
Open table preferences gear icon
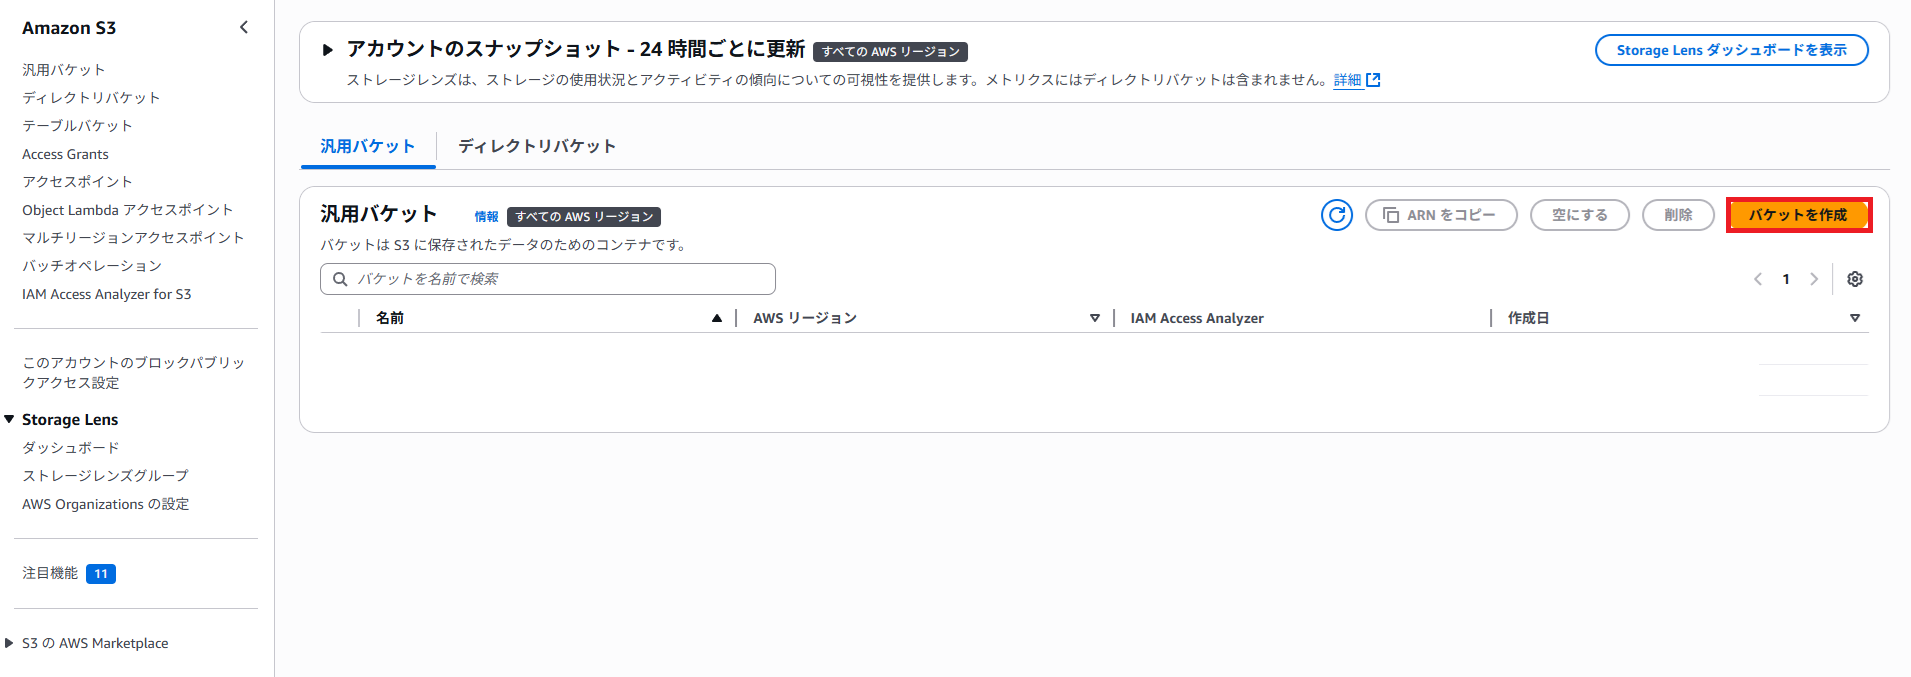pyautogui.click(x=1855, y=279)
